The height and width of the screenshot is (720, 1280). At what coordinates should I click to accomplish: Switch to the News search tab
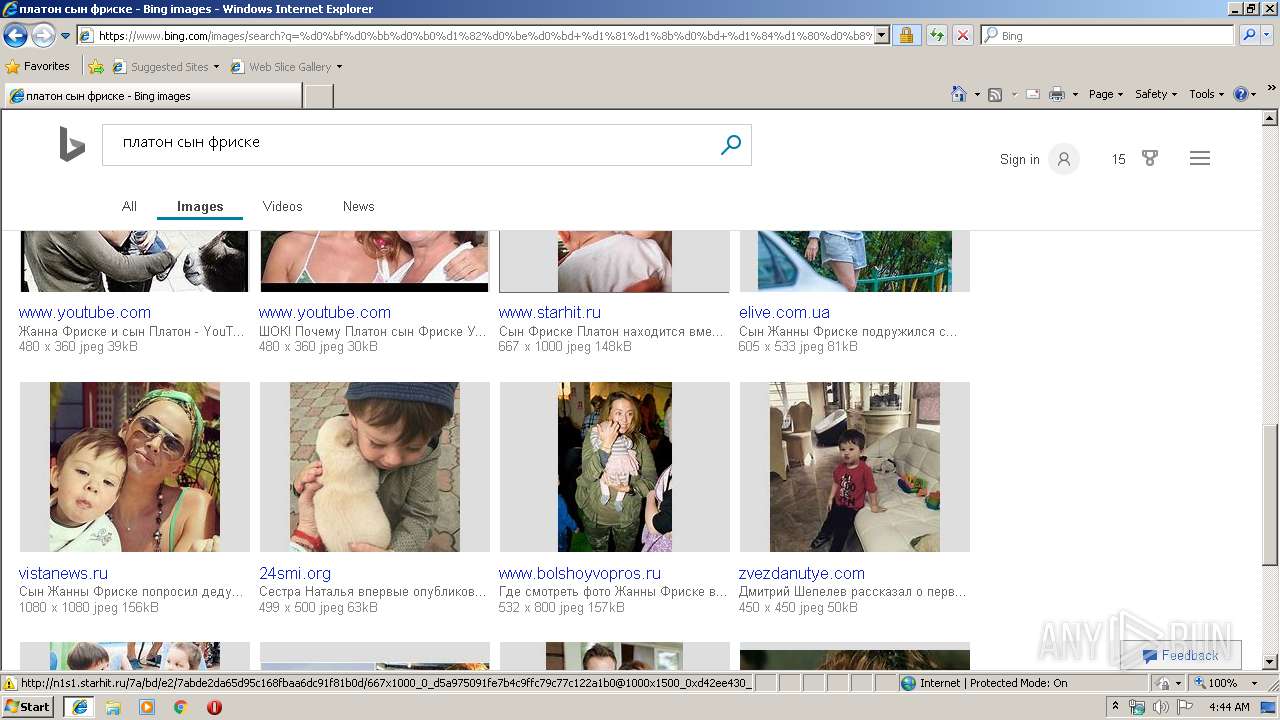coord(358,206)
